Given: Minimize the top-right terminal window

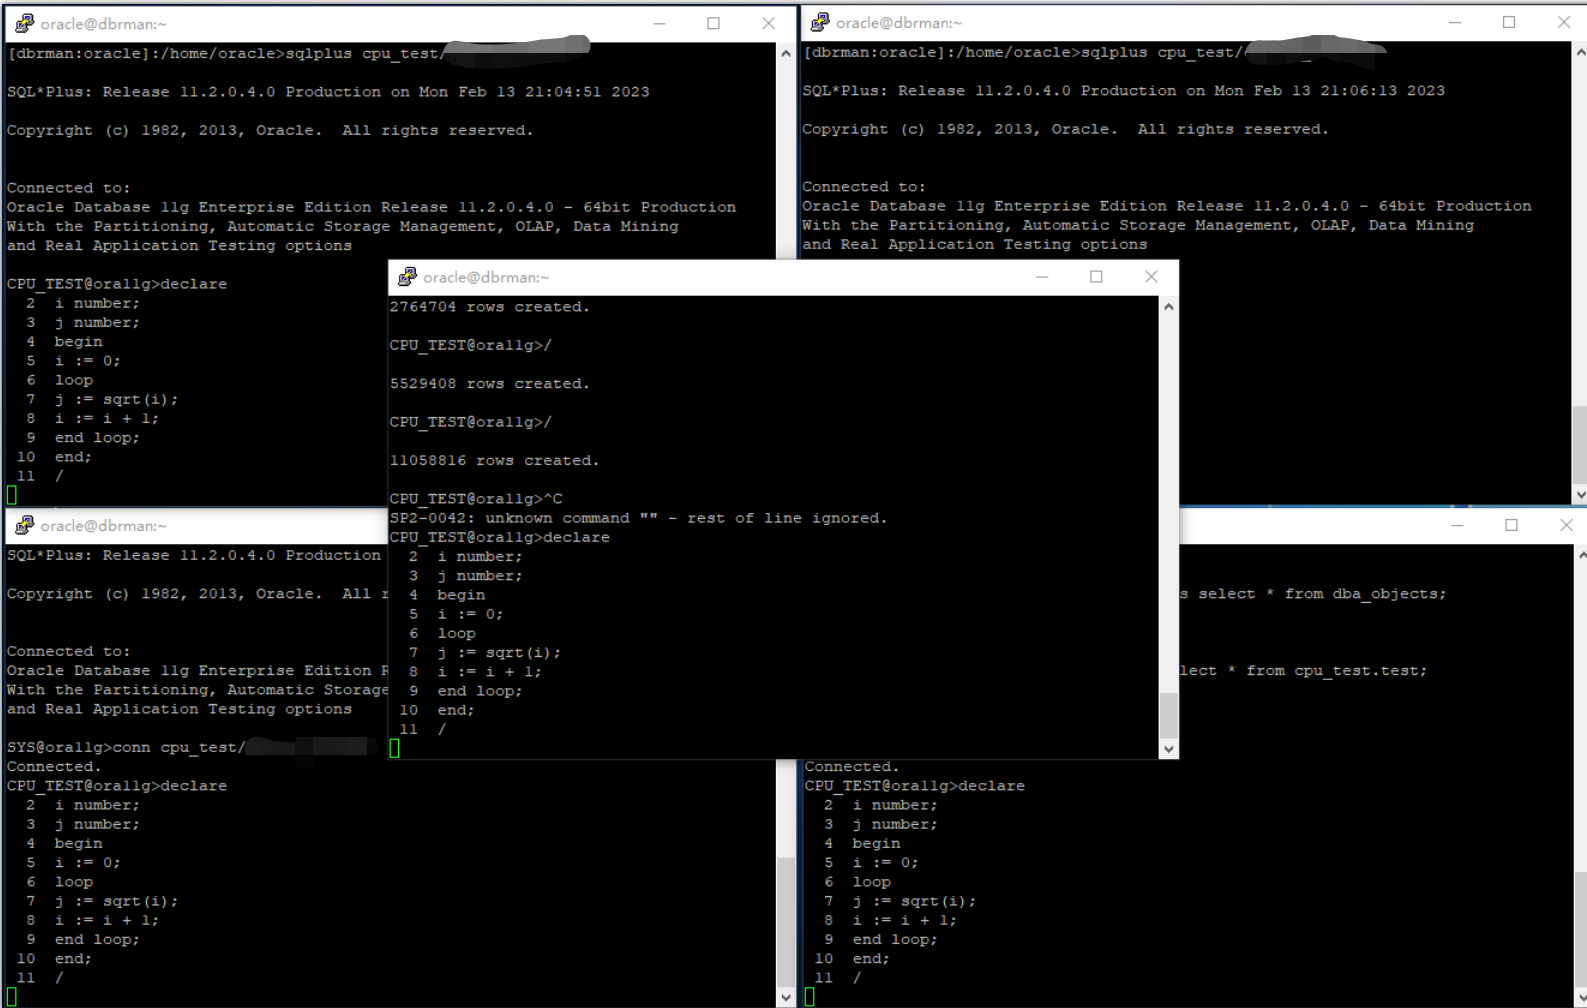Looking at the screenshot, I should (x=1455, y=22).
